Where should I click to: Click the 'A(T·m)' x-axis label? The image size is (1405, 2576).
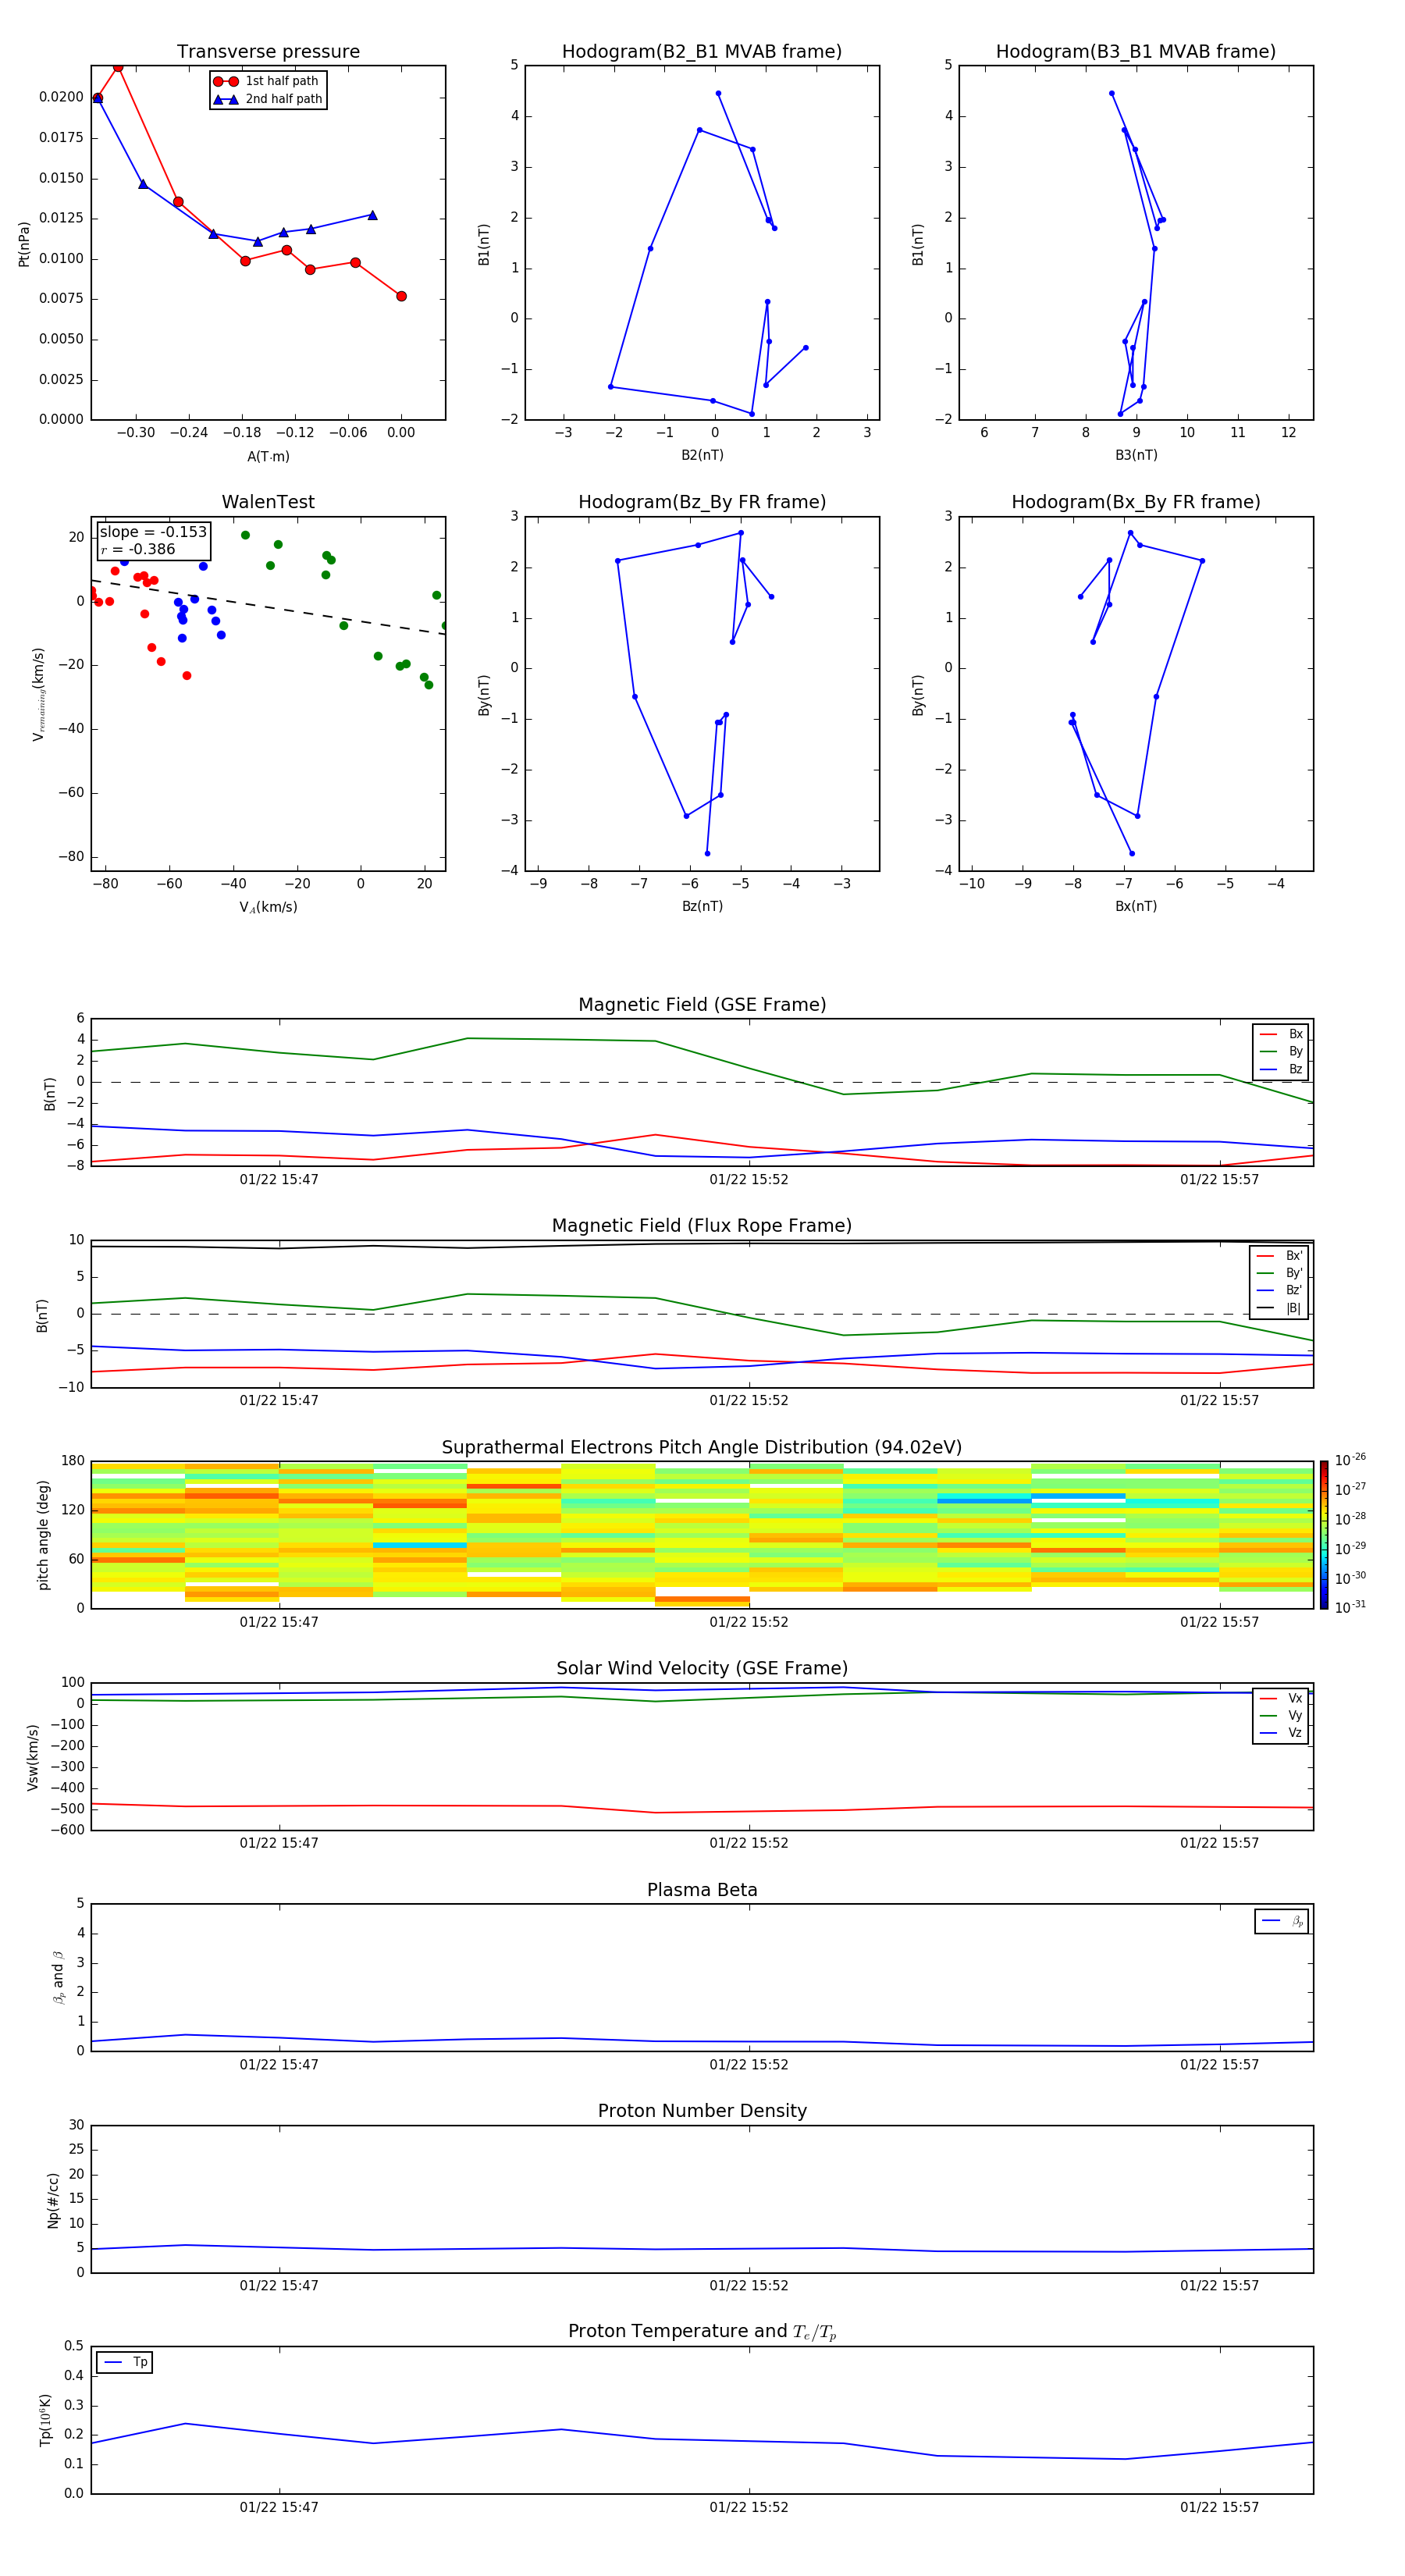point(268,457)
